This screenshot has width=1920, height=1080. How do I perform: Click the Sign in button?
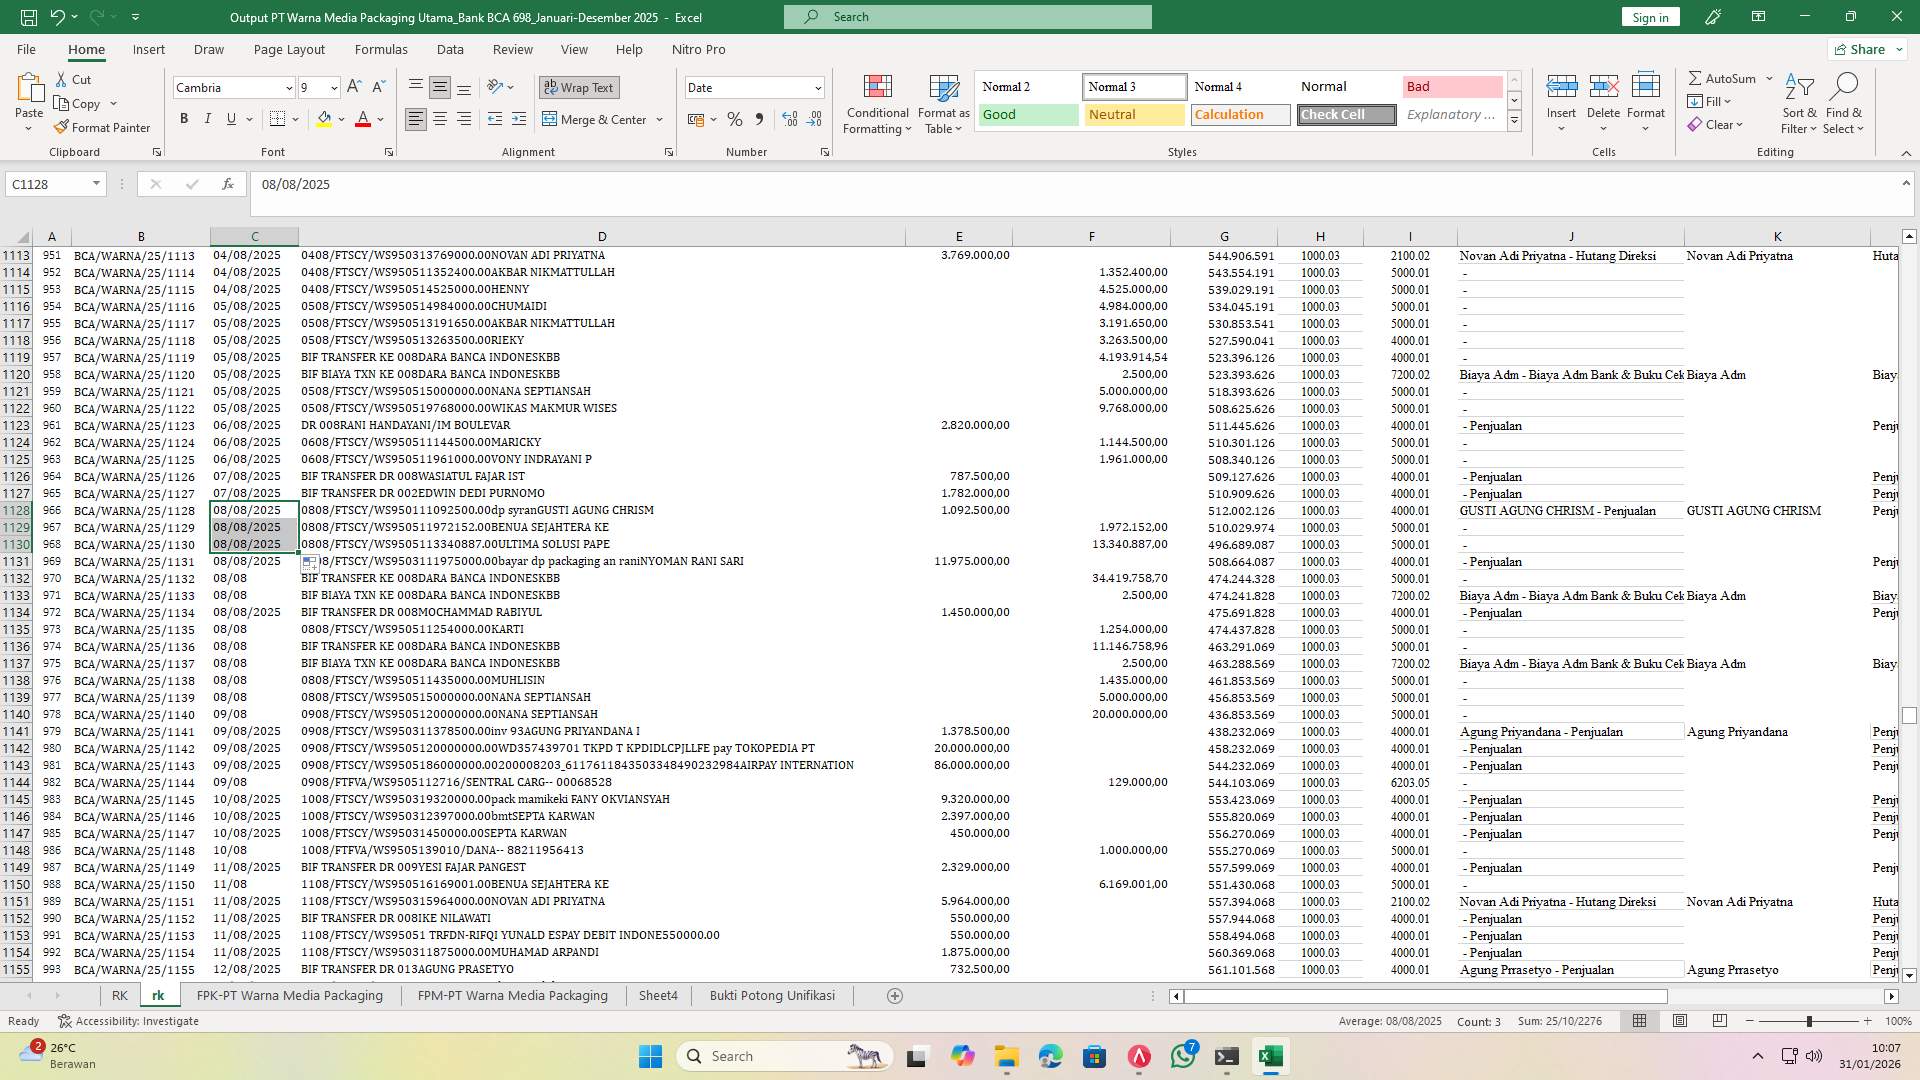(x=1649, y=16)
